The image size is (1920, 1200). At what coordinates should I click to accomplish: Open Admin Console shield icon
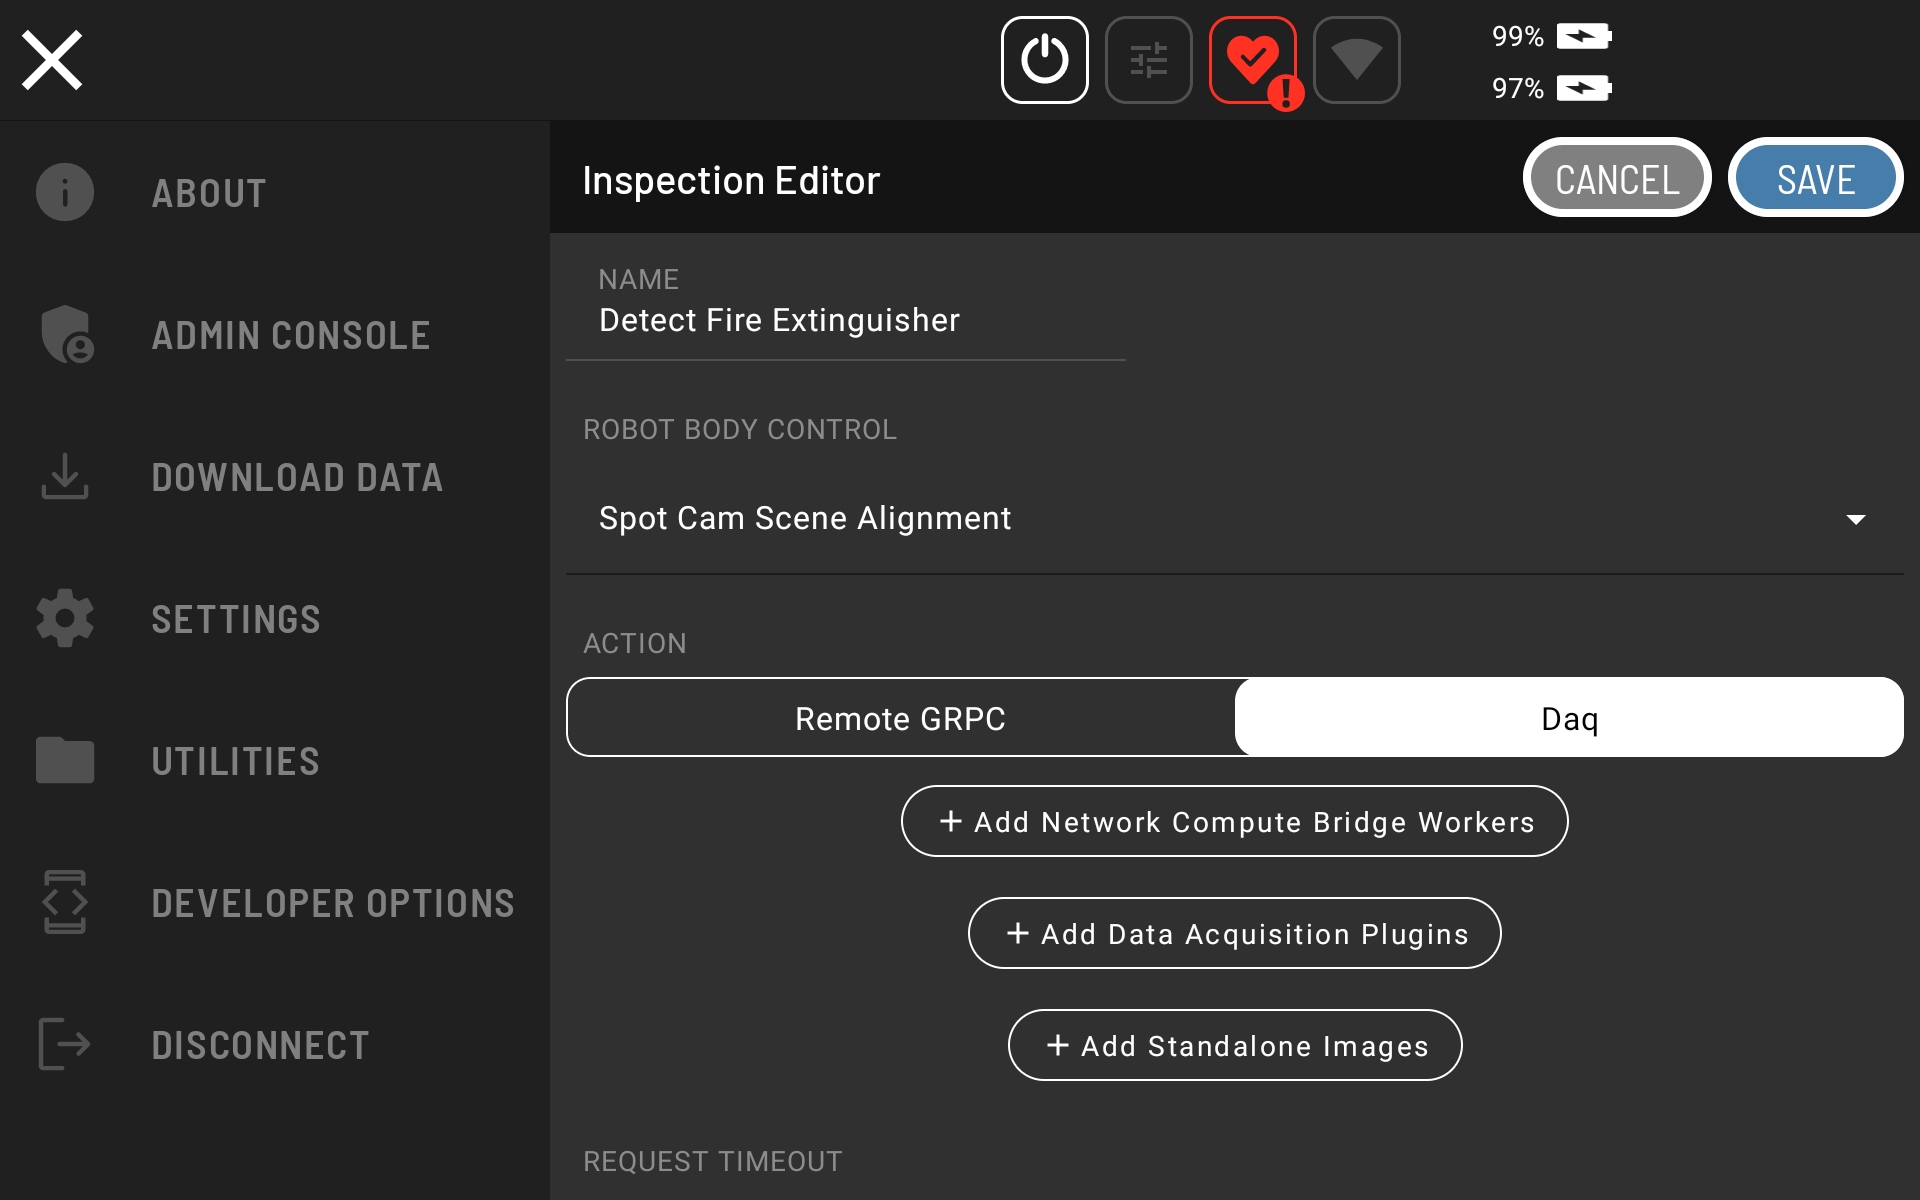tap(65, 334)
